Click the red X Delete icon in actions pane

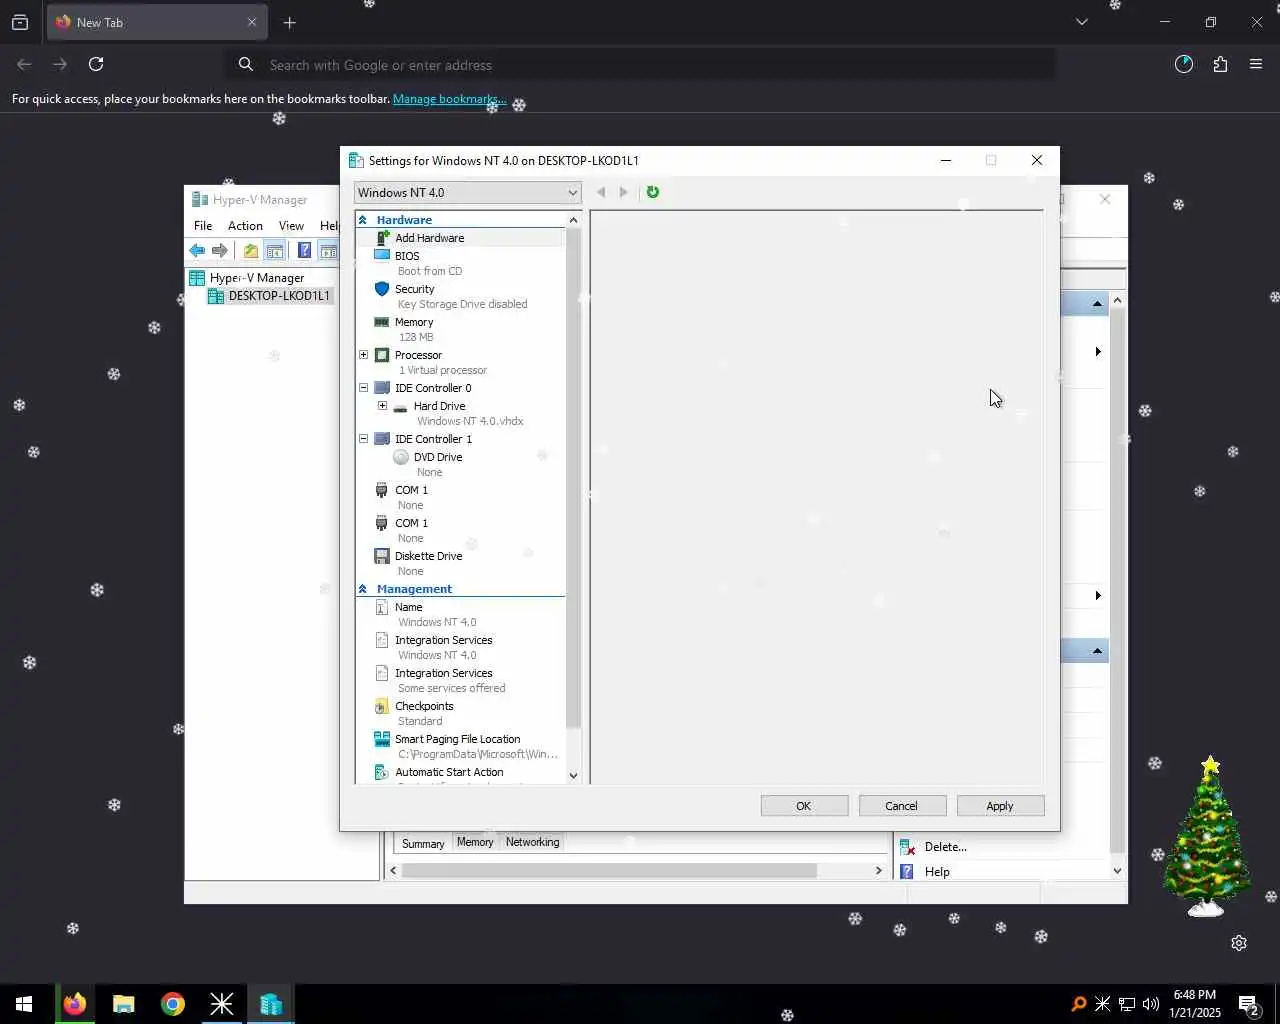coord(908,847)
